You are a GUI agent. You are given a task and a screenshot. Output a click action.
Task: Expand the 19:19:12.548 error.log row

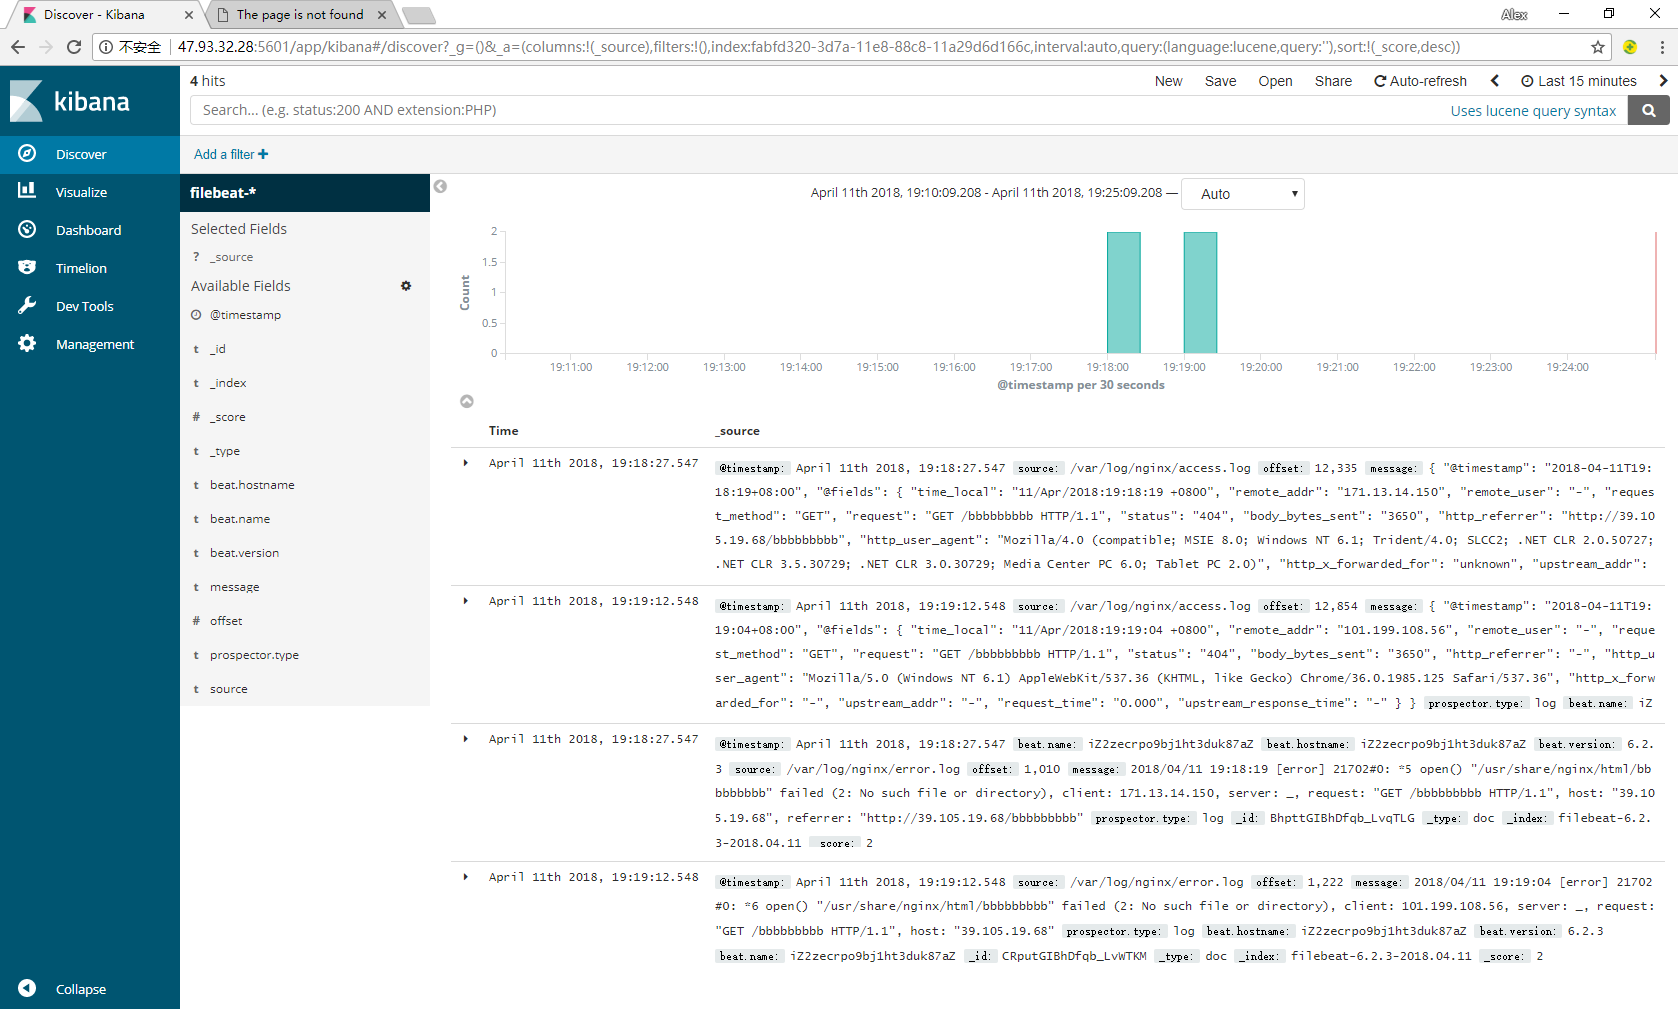(x=466, y=877)
